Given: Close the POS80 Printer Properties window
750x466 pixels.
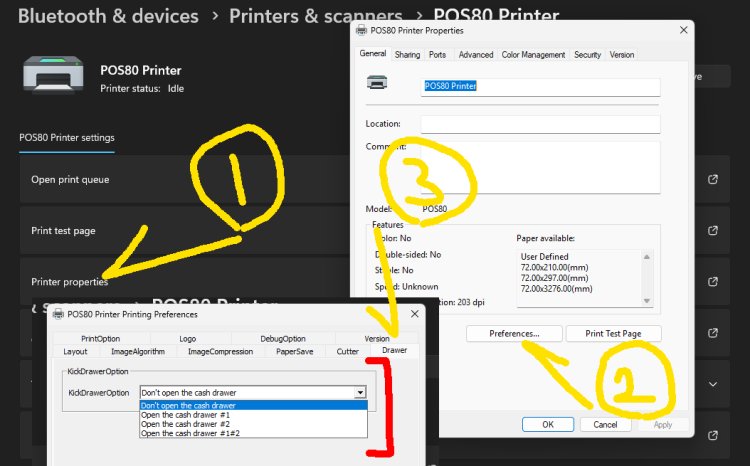Looking at the screenshot, I should 684,30.
